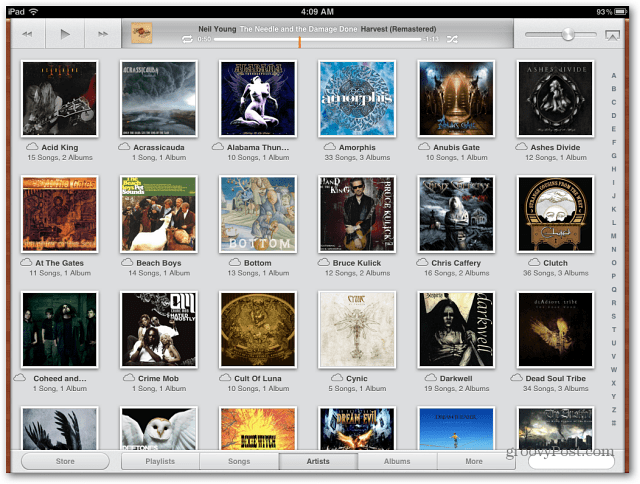Click '33 Songs, 3 Albums' text
The height and width of the screenshot is (484, 640).
coord(357,158)
